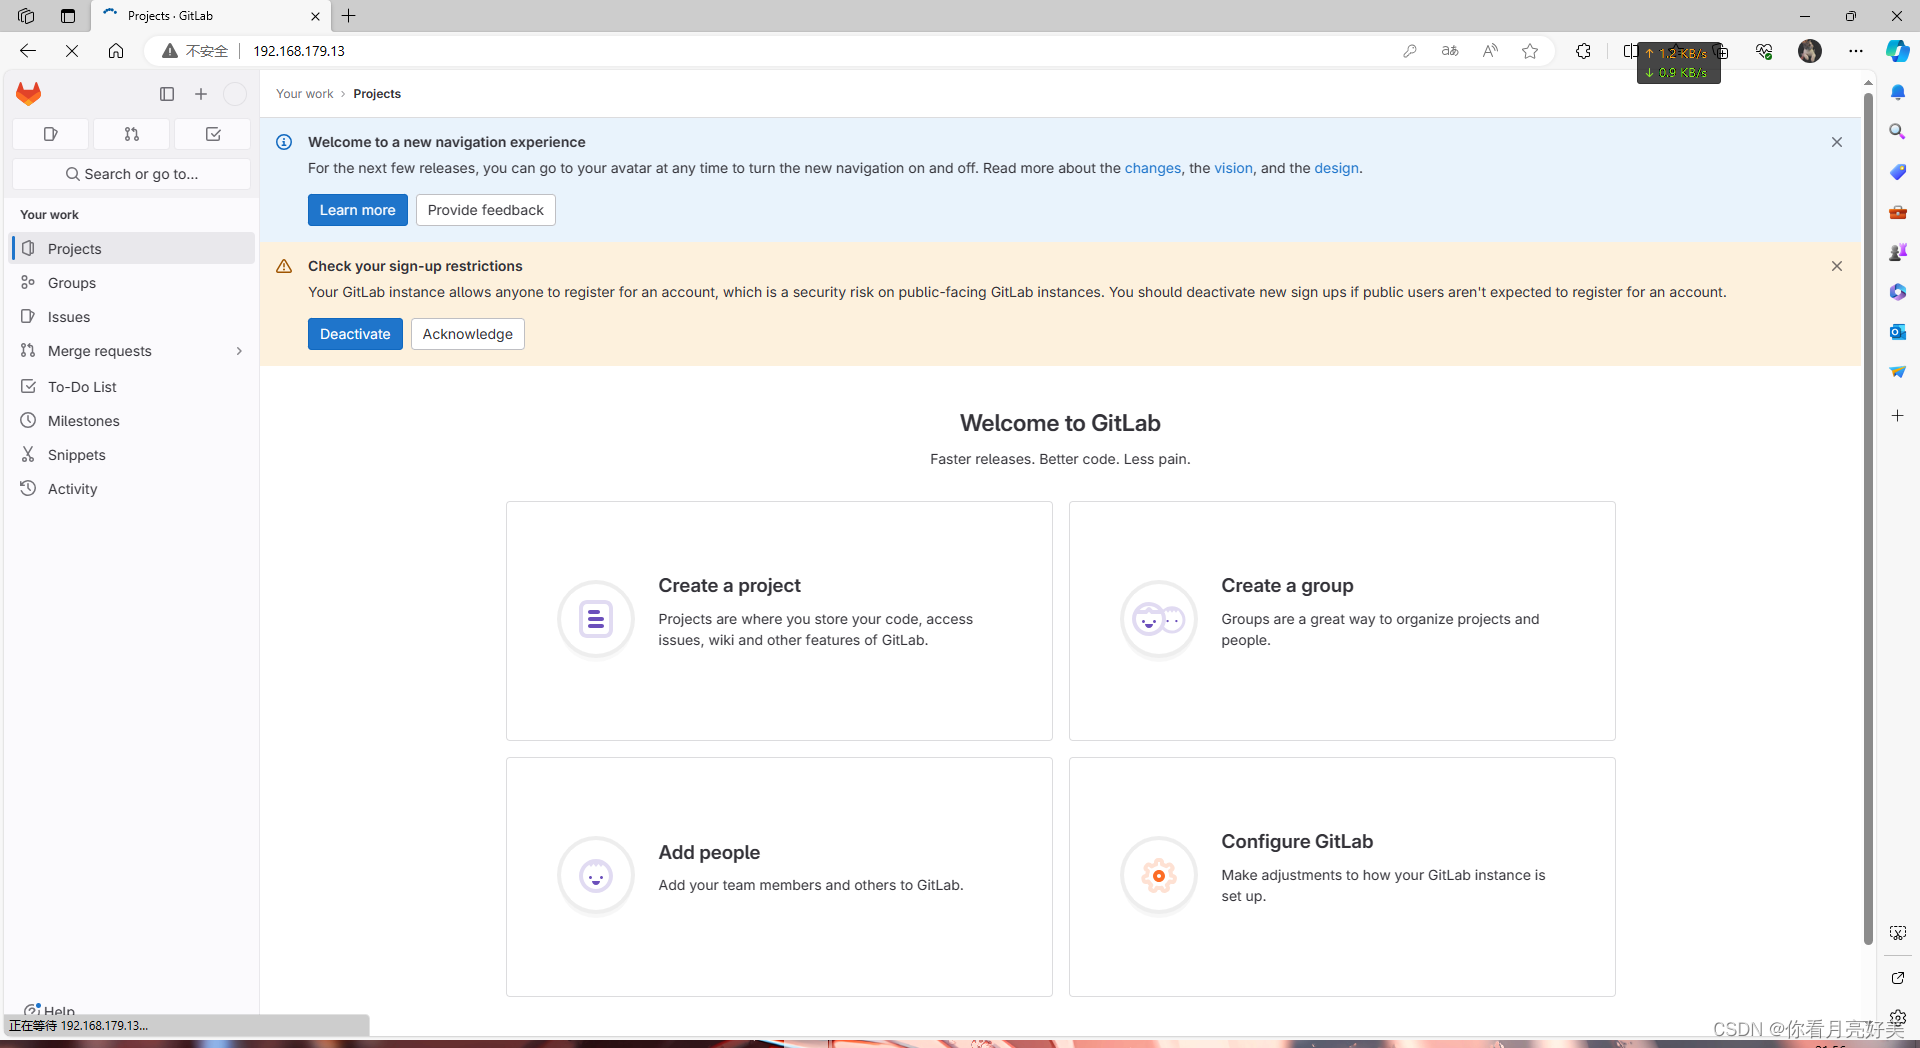Click Provide feedback button
Screen dimensions: 1920x1048
coord(485,210)
